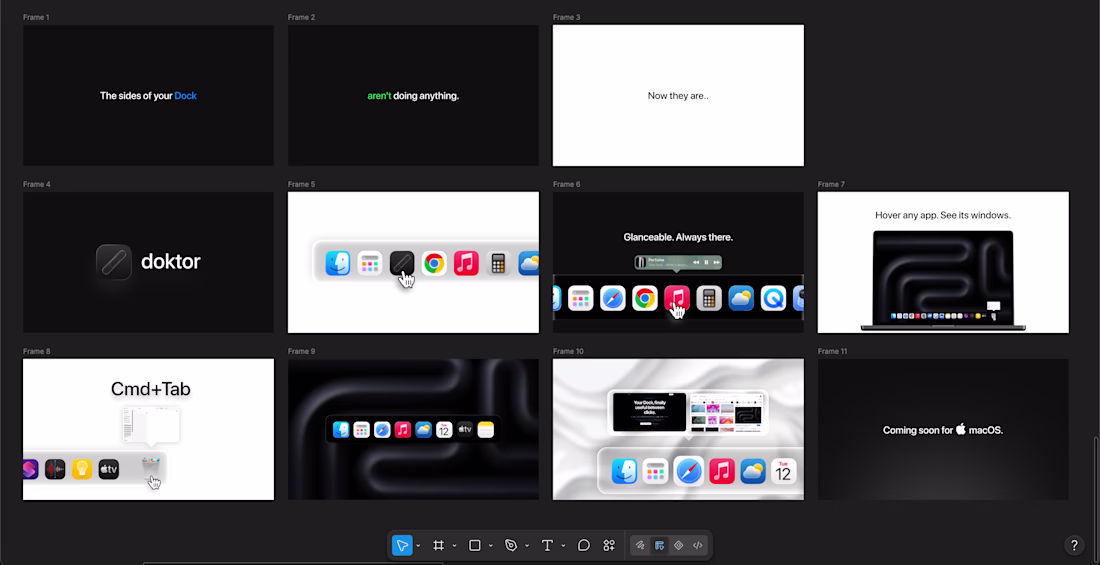Select the Pen tool
1100x565 pixels.
pos(511,545)
